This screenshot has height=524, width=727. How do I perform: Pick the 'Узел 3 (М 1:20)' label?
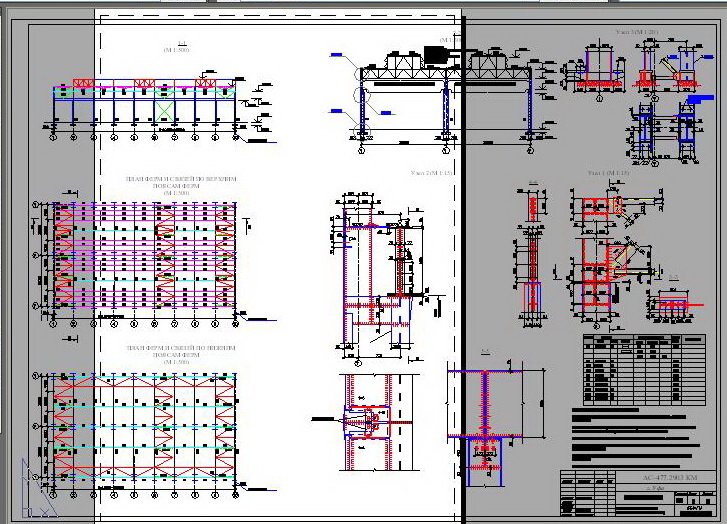(x=637, y=32)
